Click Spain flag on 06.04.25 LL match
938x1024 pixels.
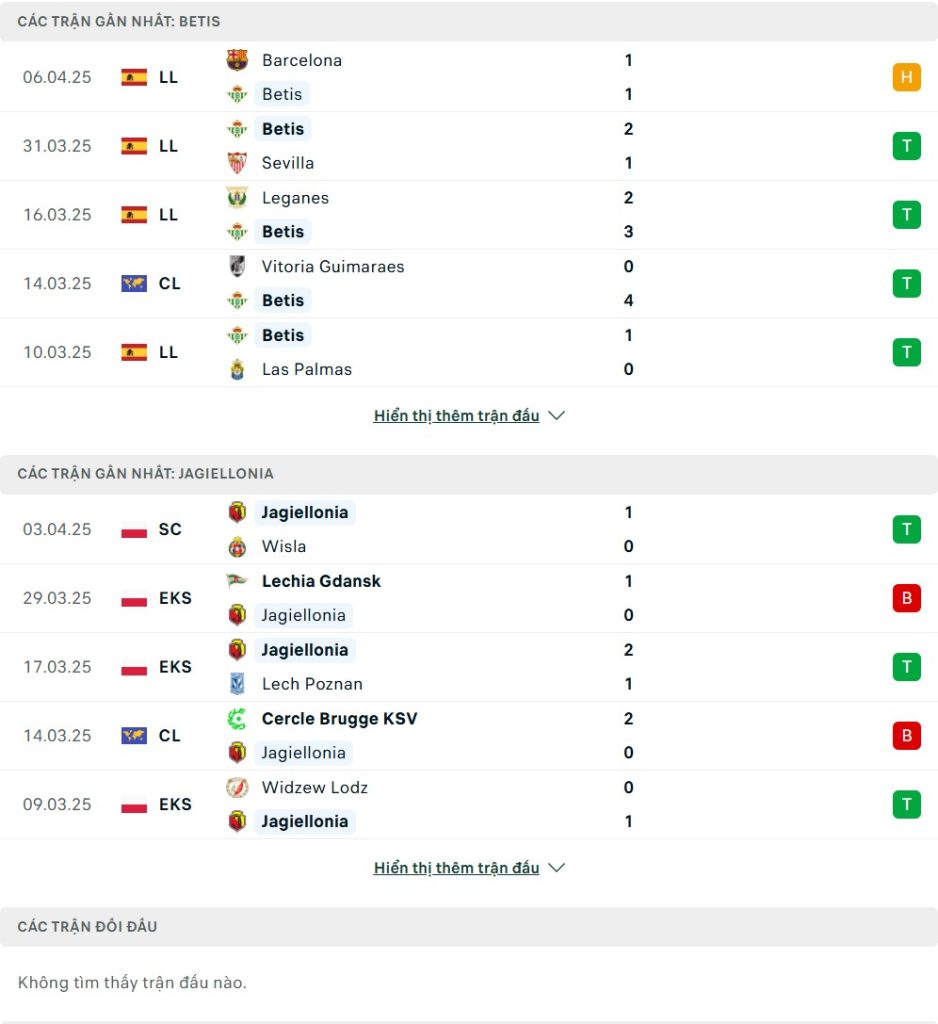point(134,77)
